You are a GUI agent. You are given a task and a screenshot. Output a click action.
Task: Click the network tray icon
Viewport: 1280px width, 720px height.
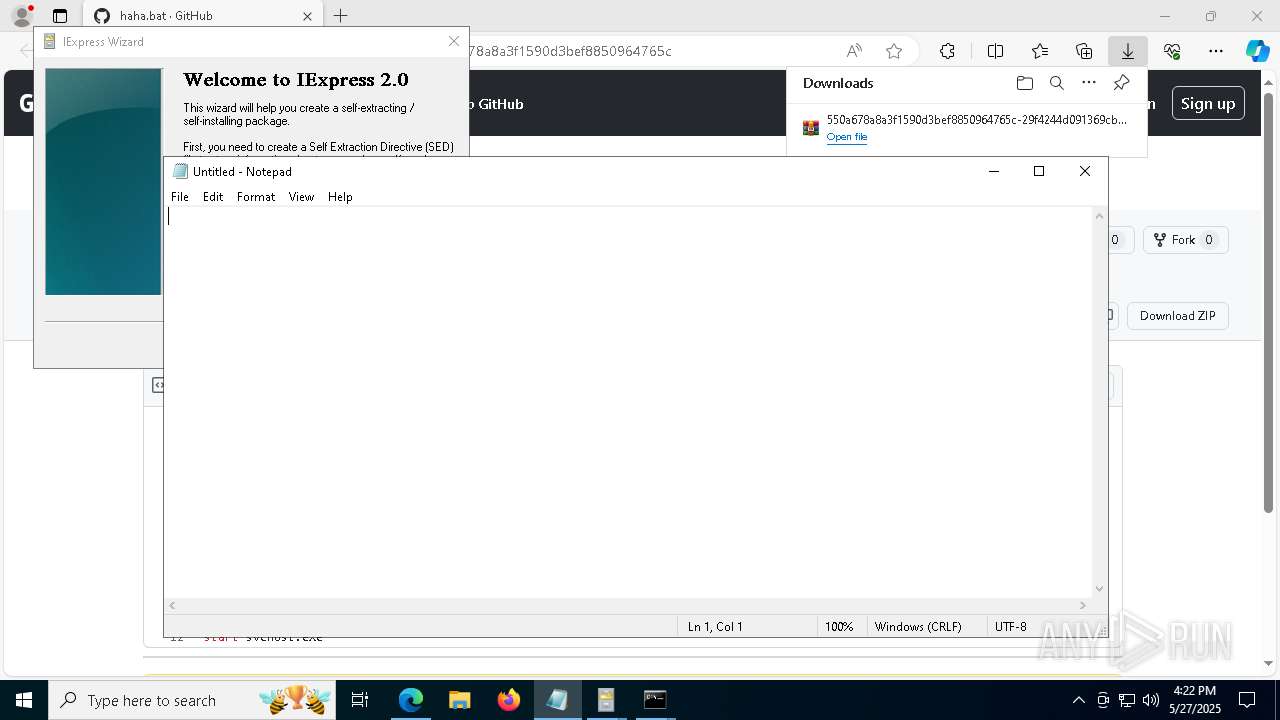pyautogui.click(x=1127, y=700)
